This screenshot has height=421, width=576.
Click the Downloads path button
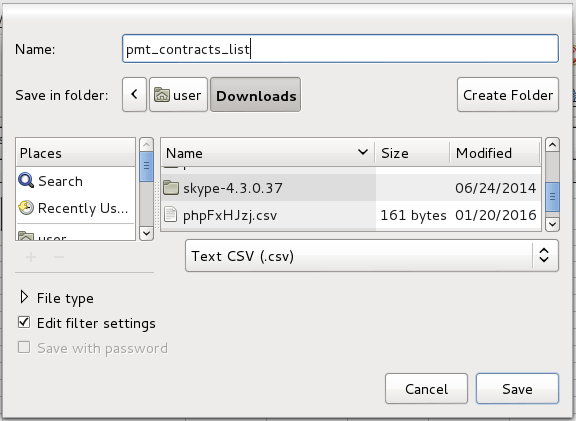[256, 95]
